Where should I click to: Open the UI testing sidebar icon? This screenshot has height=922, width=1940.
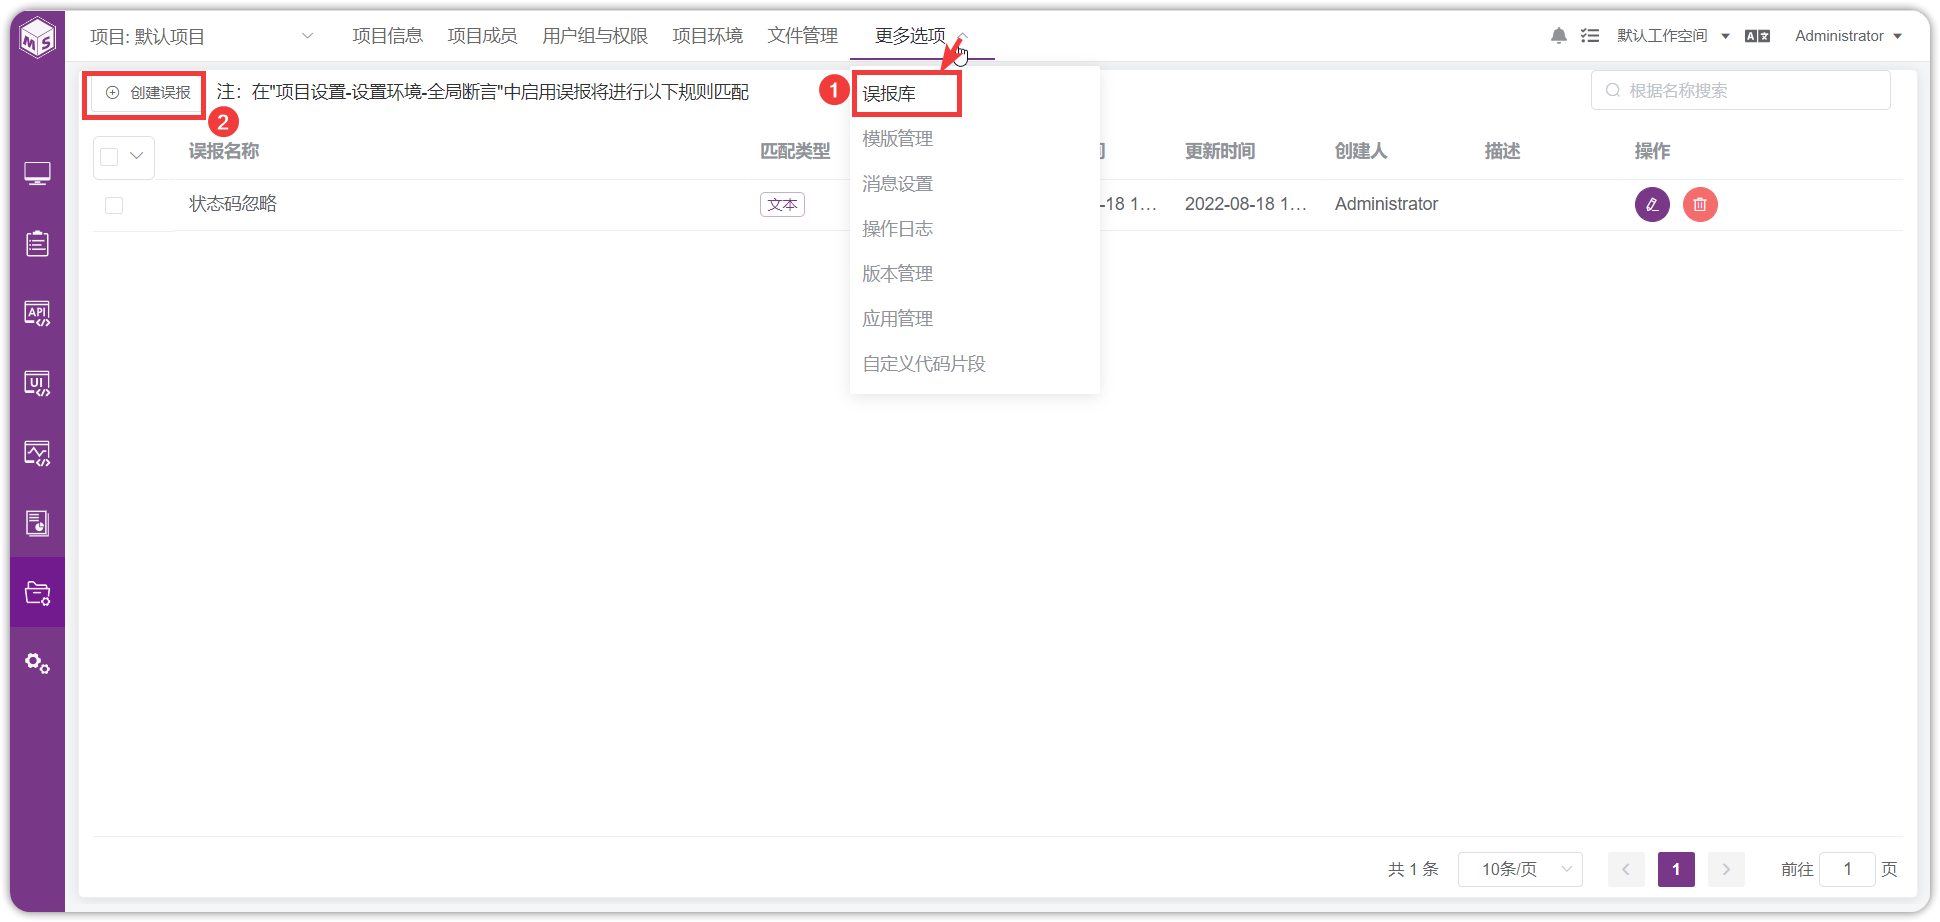pyautogui.click(x=37, y=384)
